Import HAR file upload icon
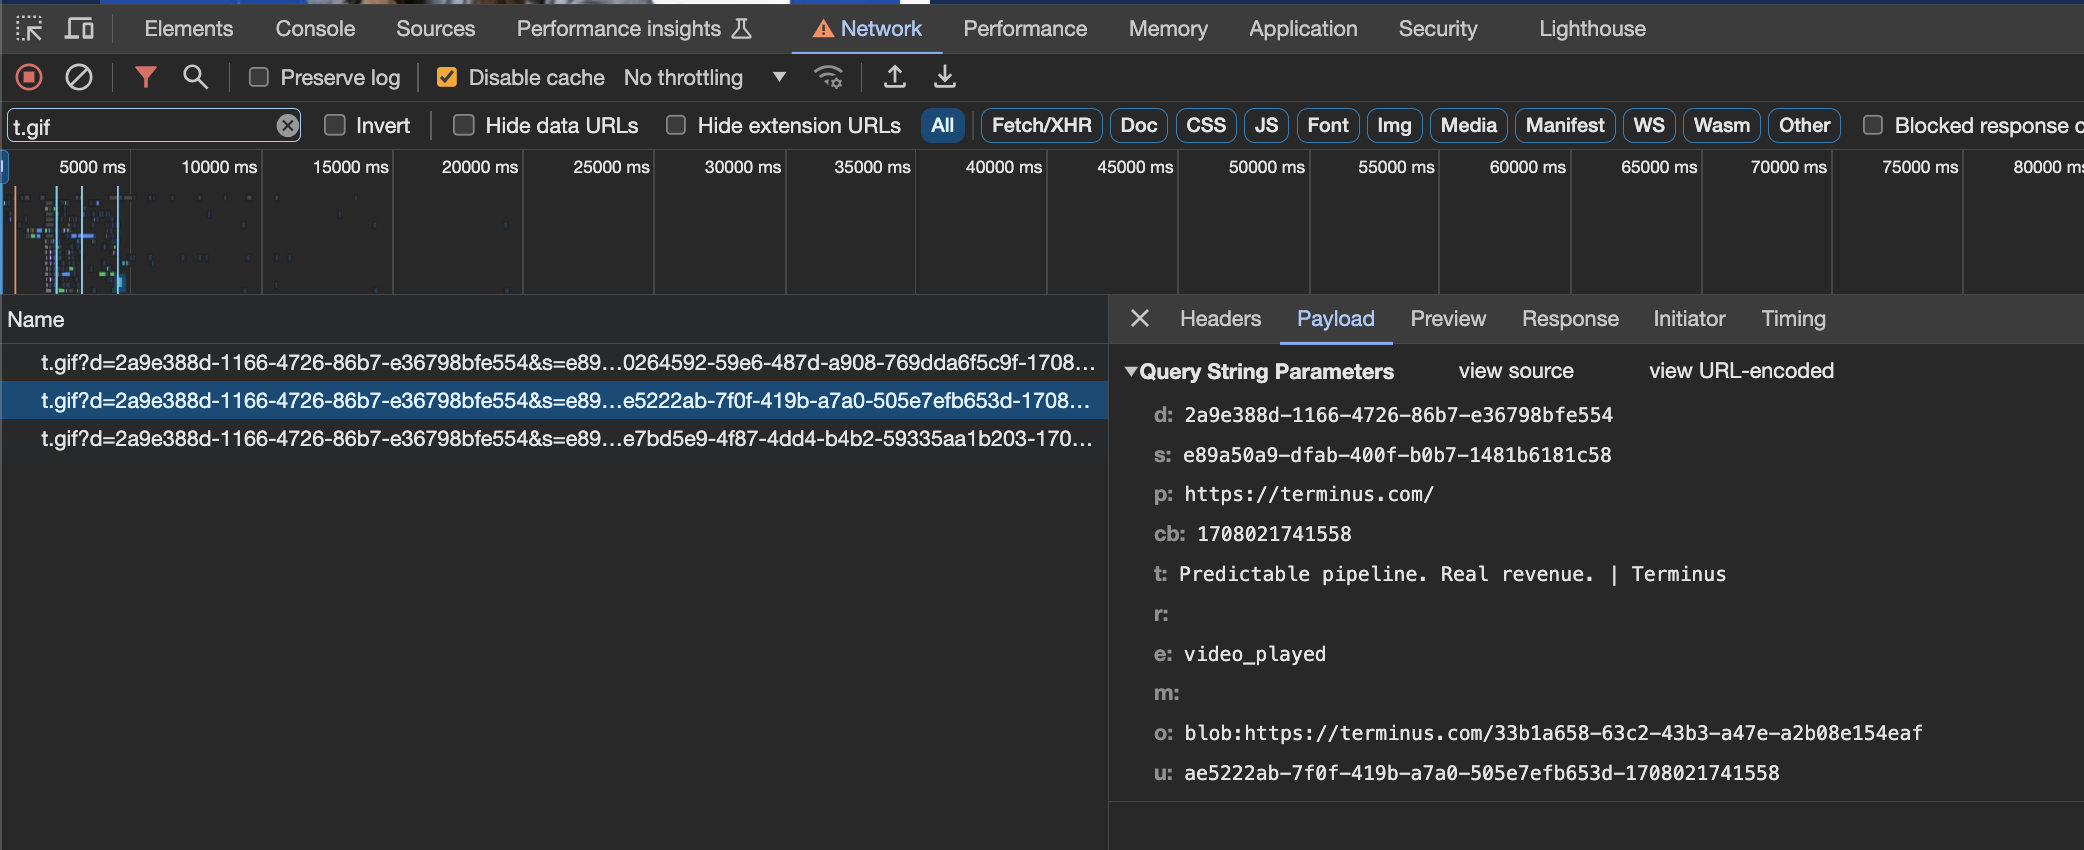 click(895, 77)
